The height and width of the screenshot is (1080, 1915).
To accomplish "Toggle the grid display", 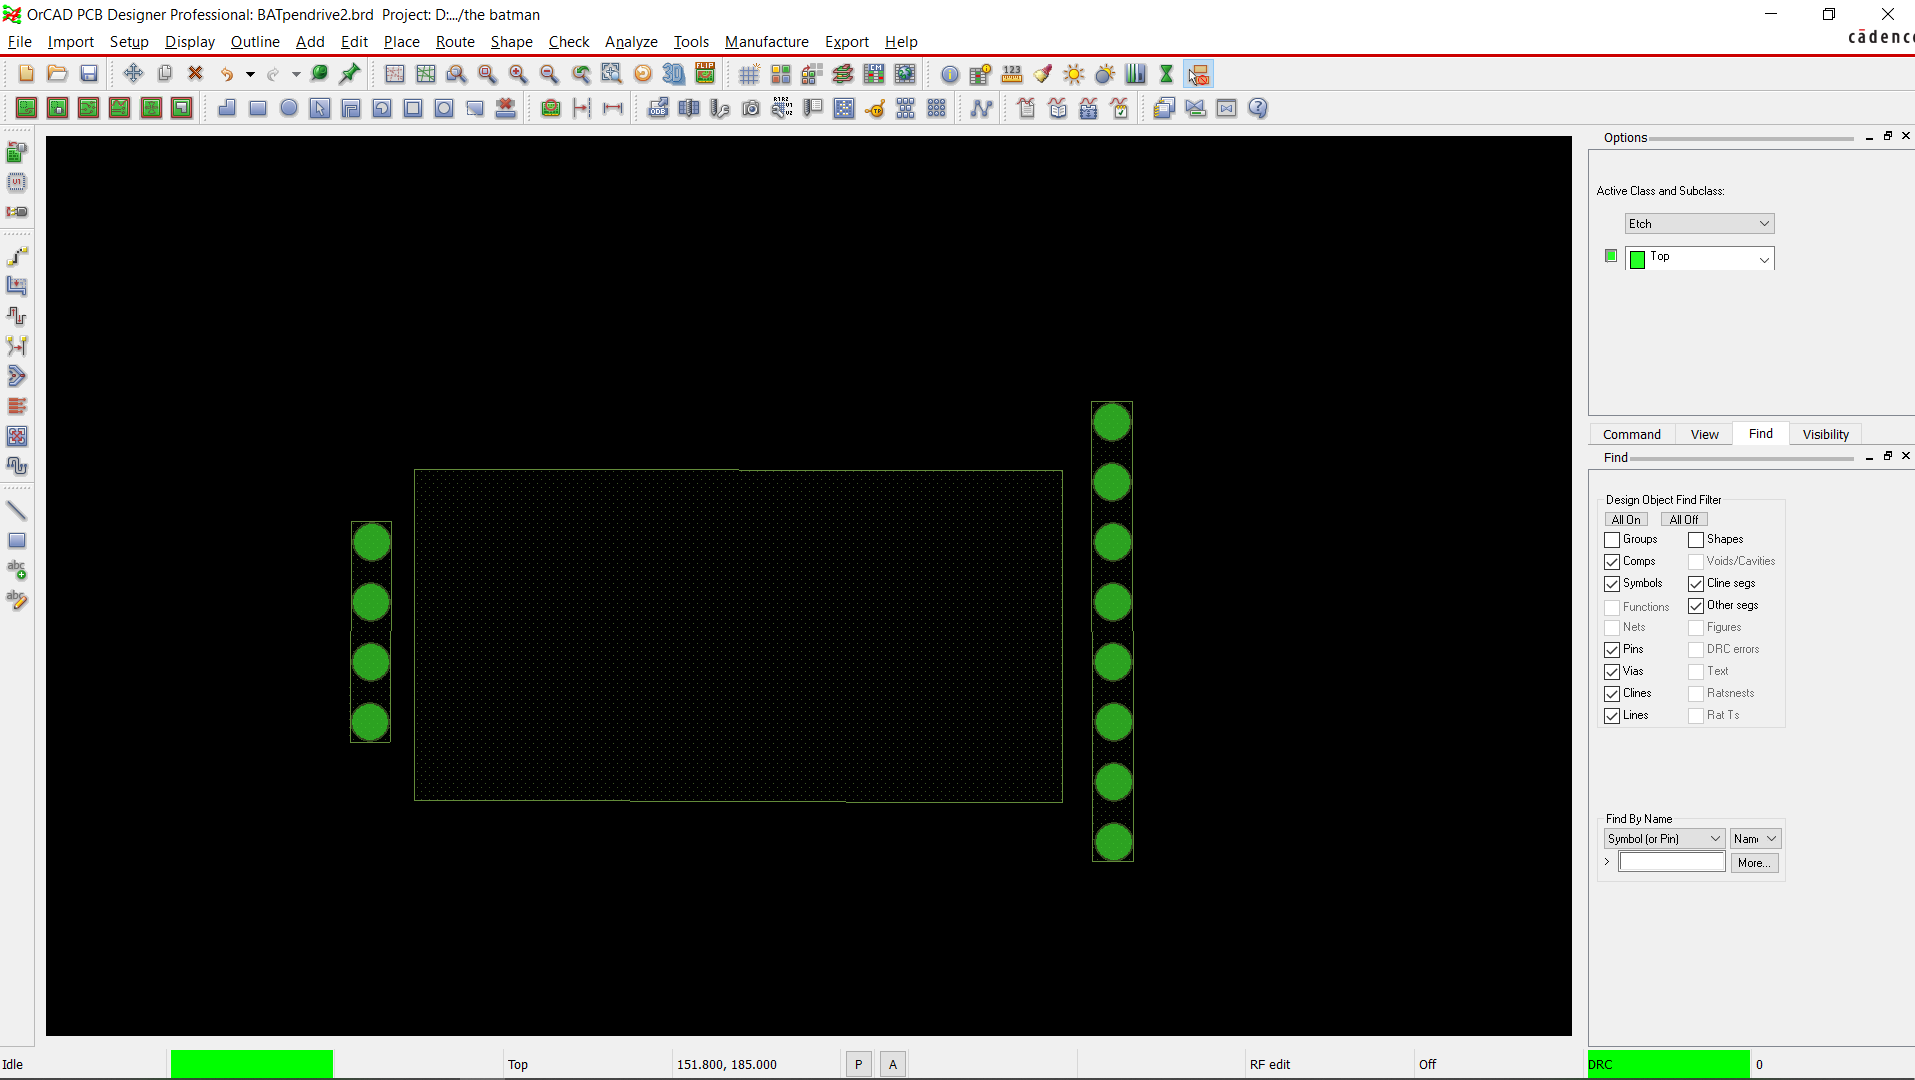I will point(748,74).
